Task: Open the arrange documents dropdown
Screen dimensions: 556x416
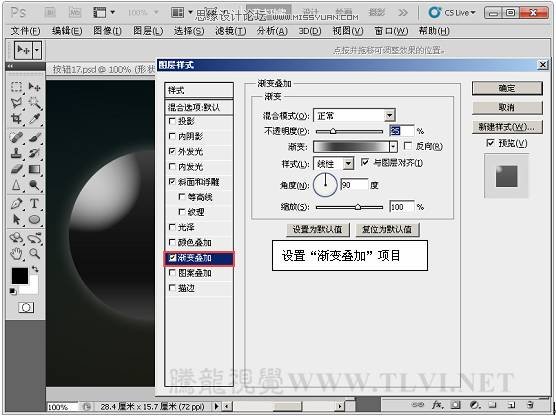Action: 182,13
